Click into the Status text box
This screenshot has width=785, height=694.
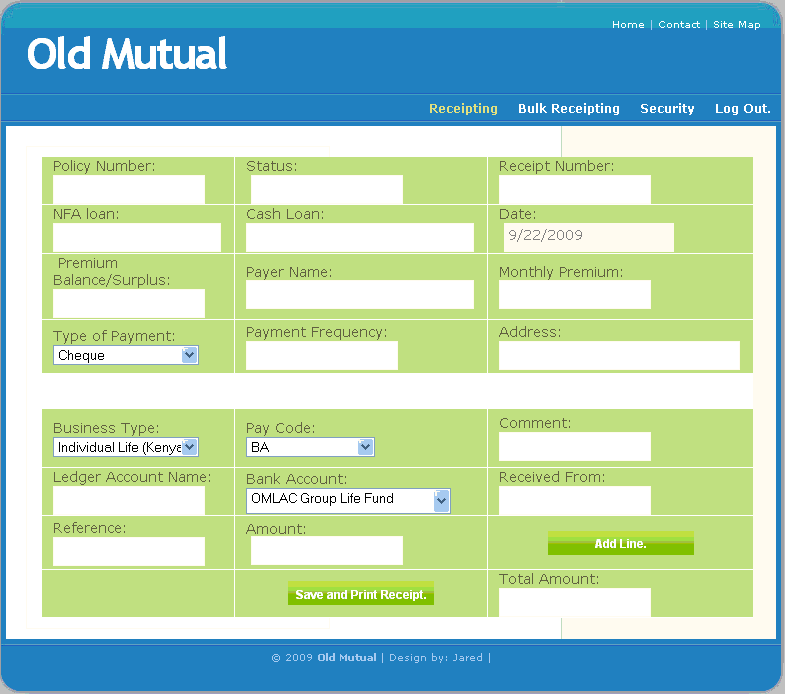point(326,189)
